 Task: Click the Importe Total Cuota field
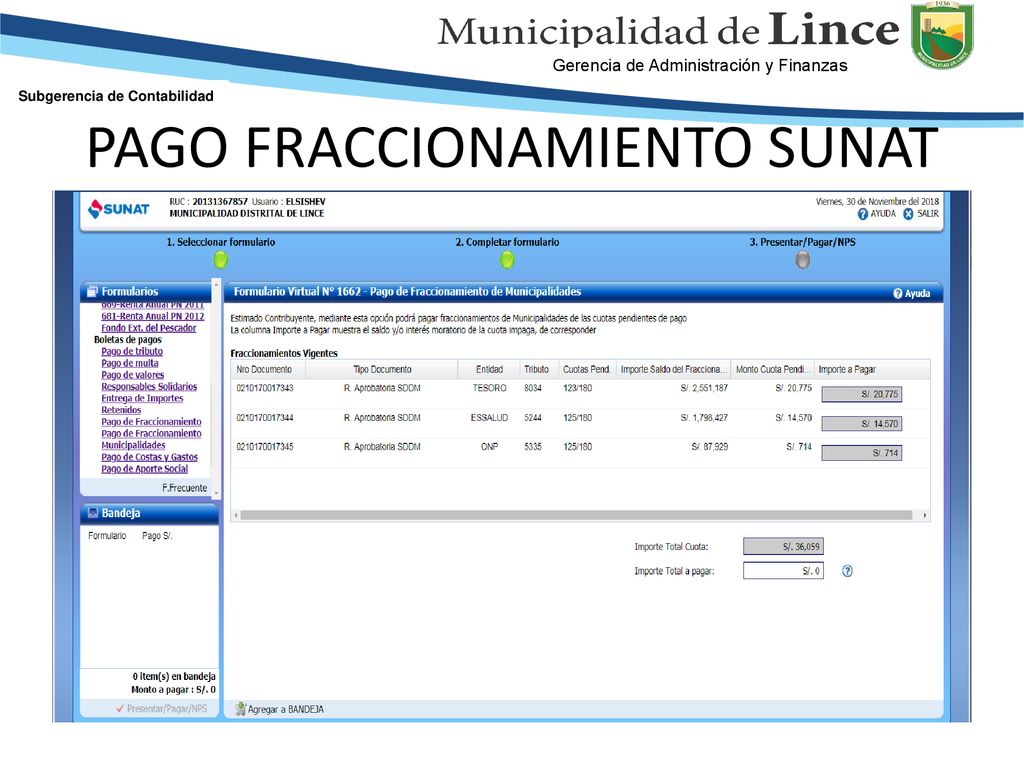[x=783, y=547]
